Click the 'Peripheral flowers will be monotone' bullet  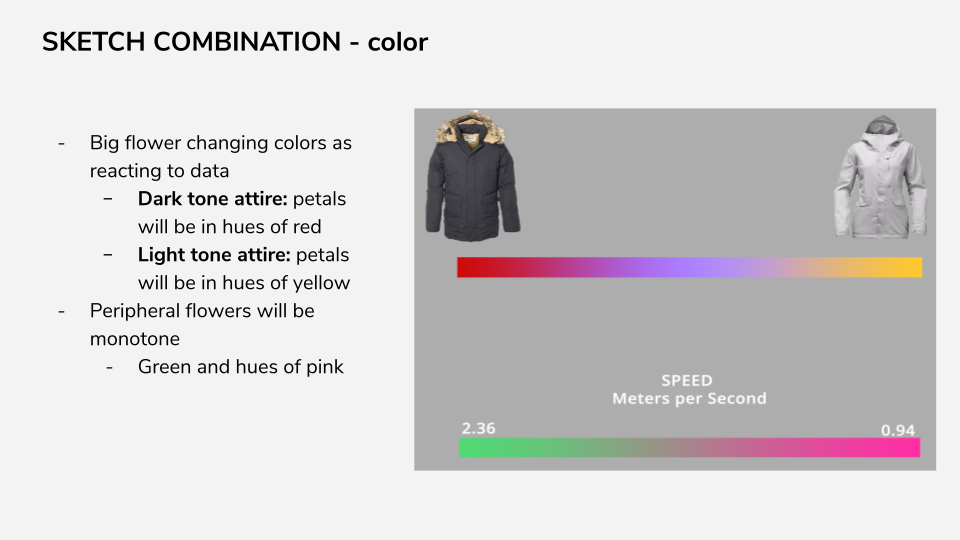pyautogui.click(x=202, y=324)
